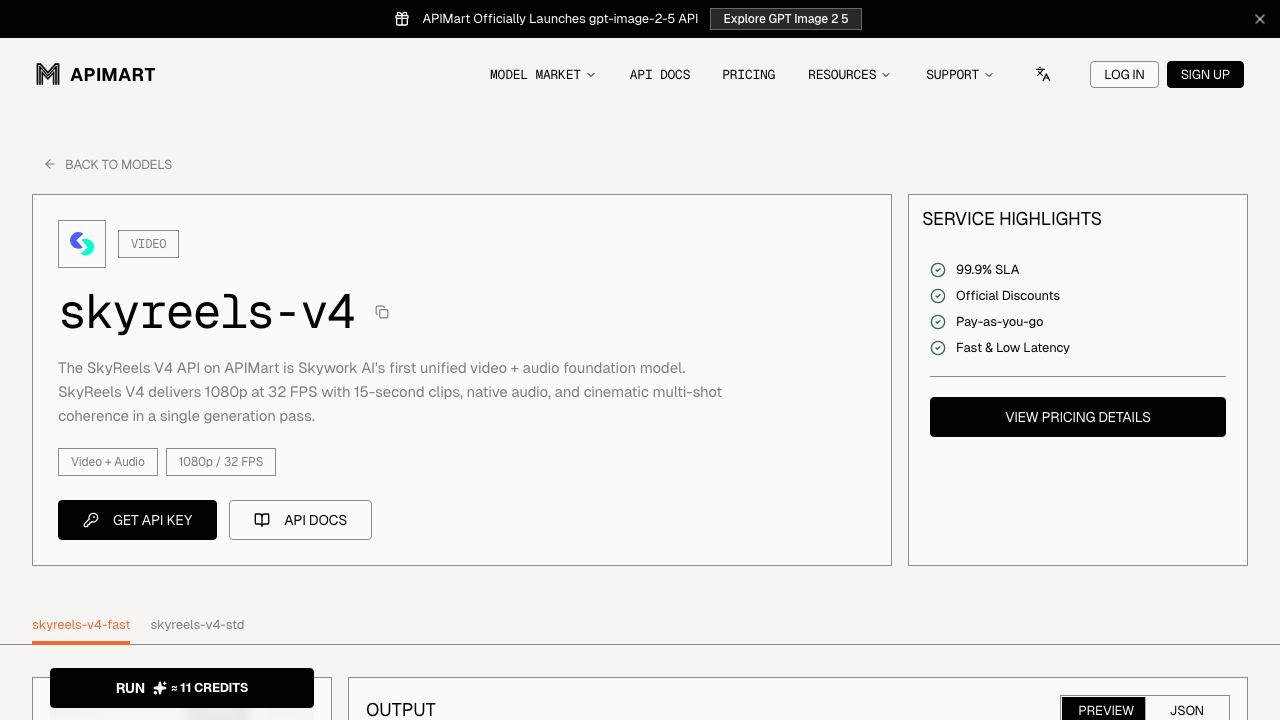The width and height of the screenshot is (1280, 720).
Task: Click the Video + Audio tag
Action: 108,462
